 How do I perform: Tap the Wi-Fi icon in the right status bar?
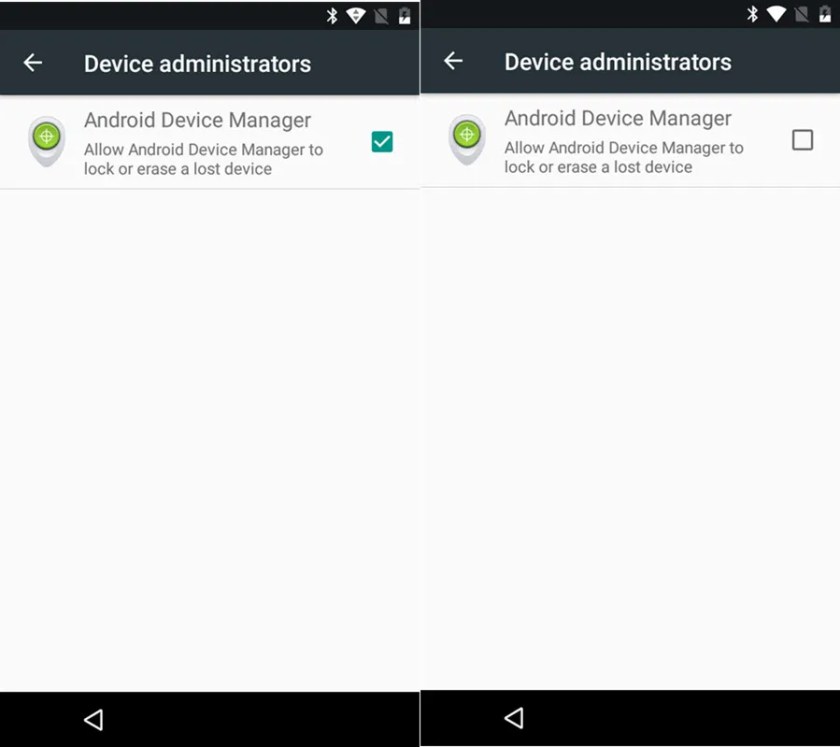(774, 14)
